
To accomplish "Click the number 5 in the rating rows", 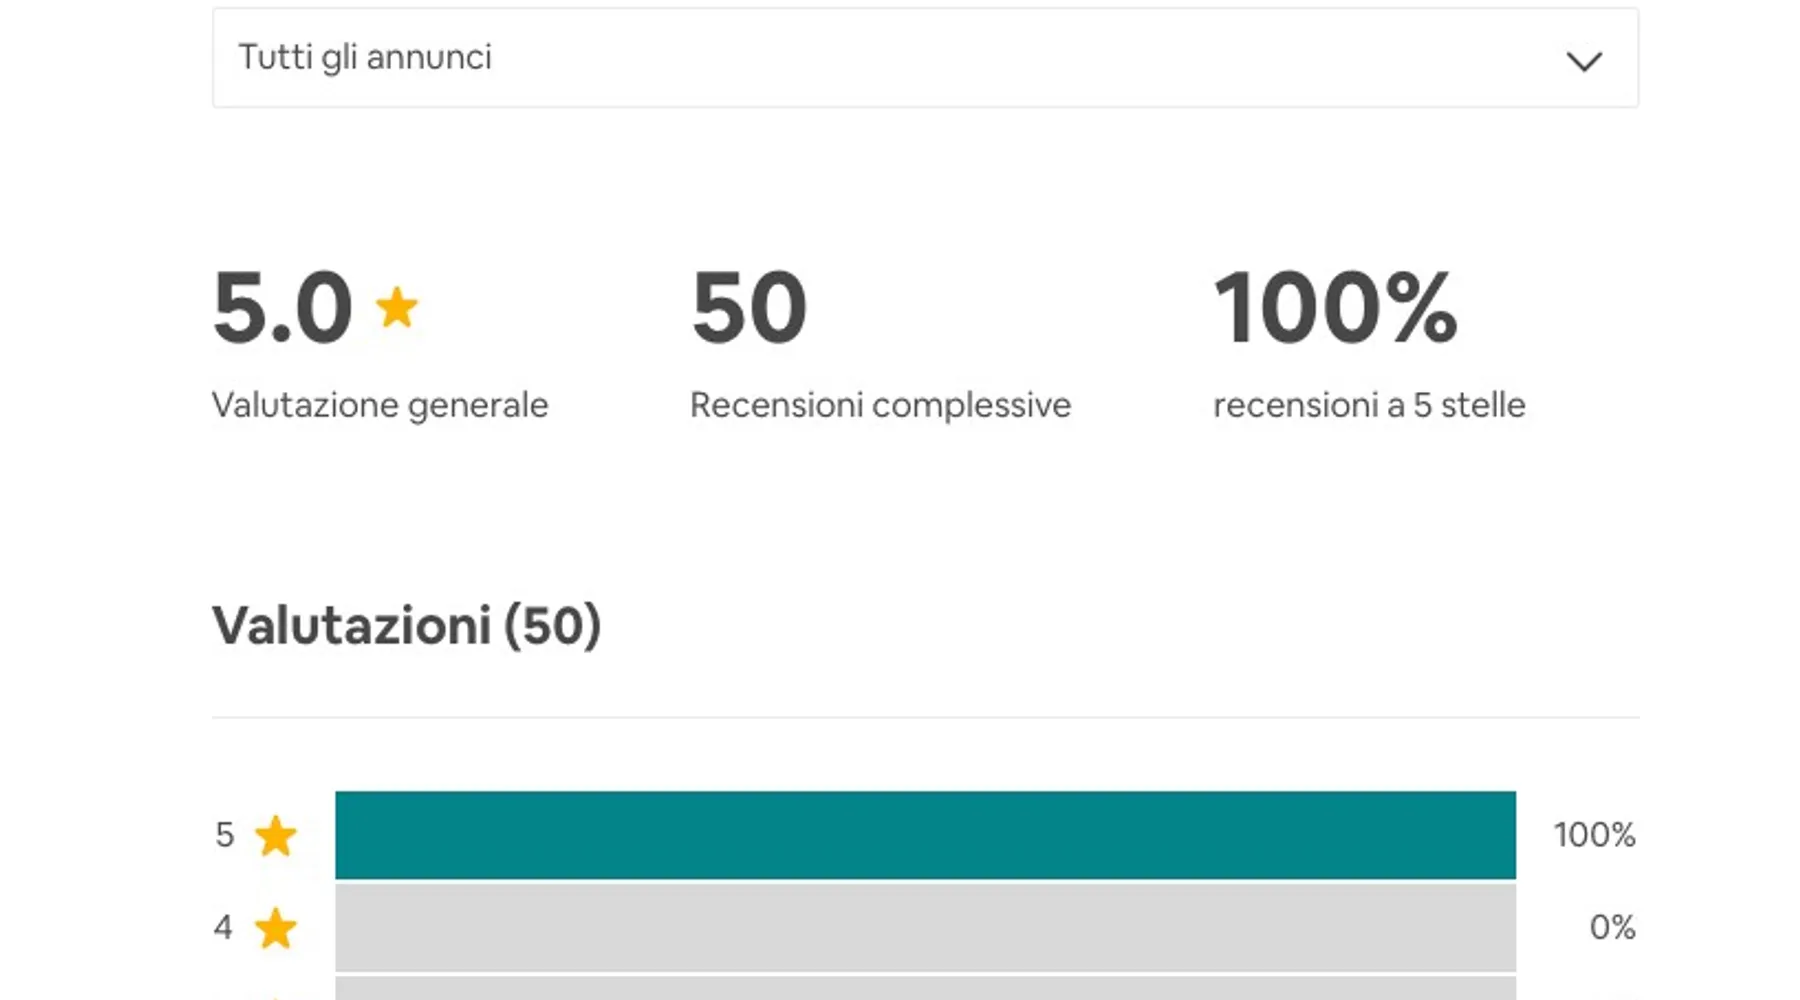I will click(x=224, y=835).
